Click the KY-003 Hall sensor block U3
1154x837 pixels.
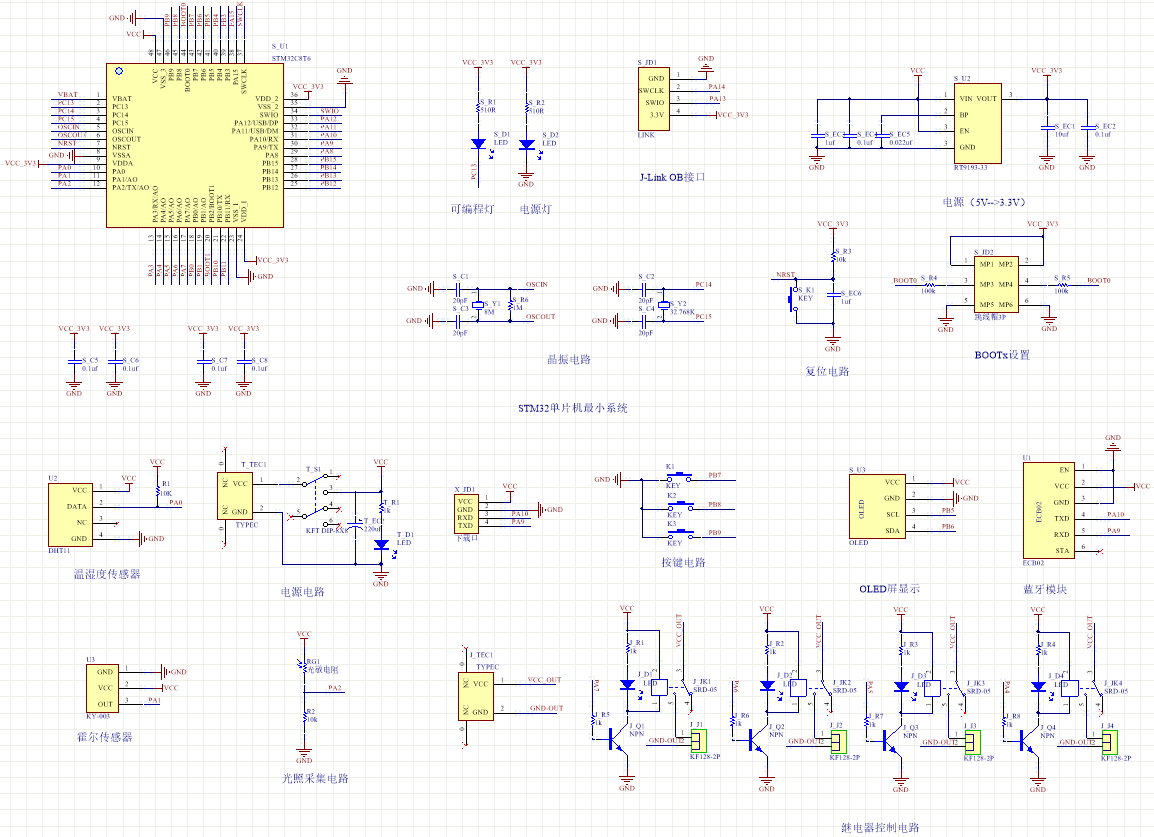click(102, 688)
